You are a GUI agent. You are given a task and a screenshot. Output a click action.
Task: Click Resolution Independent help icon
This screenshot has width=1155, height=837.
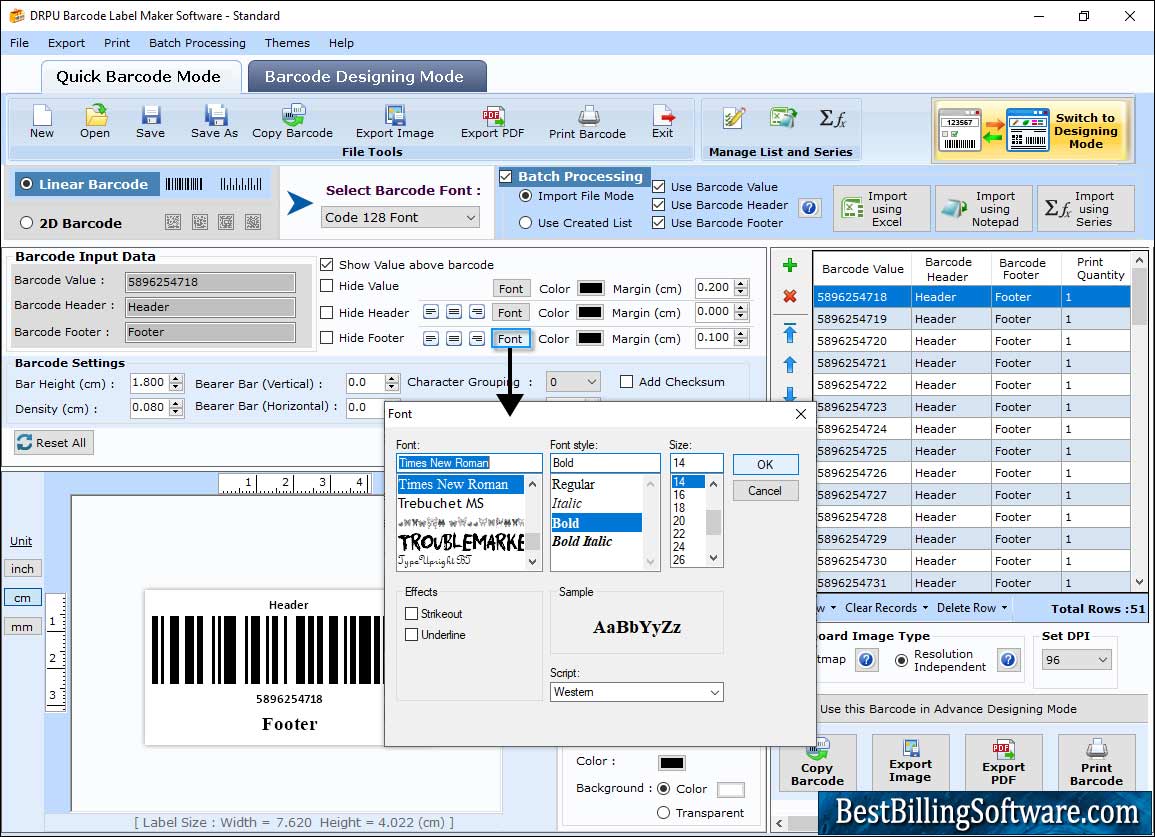pyautogui.click(x=1008, y=659)
